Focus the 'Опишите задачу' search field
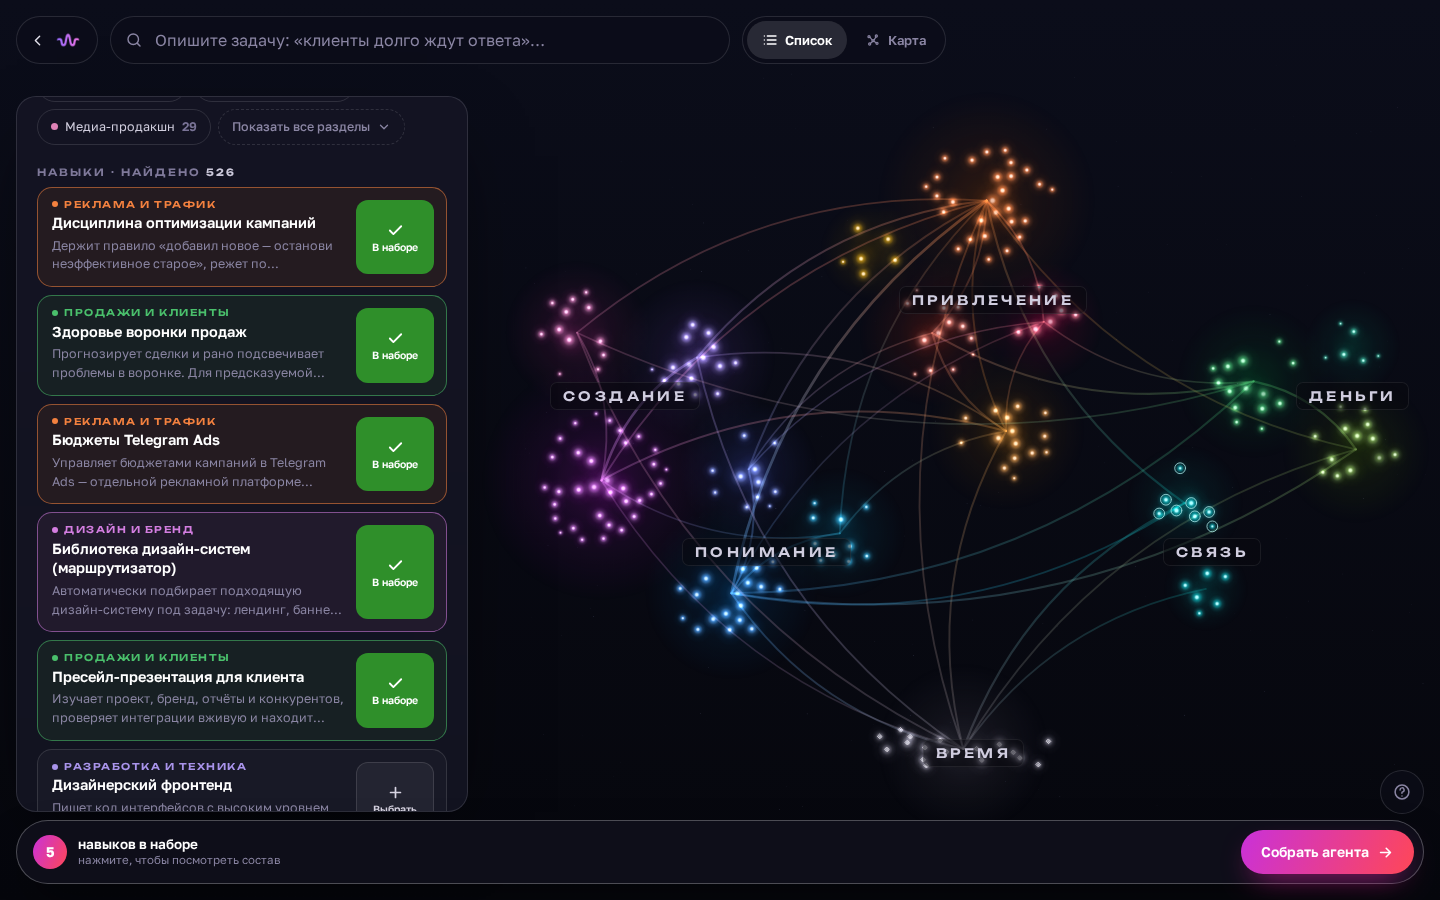 [x=420, y=41]
